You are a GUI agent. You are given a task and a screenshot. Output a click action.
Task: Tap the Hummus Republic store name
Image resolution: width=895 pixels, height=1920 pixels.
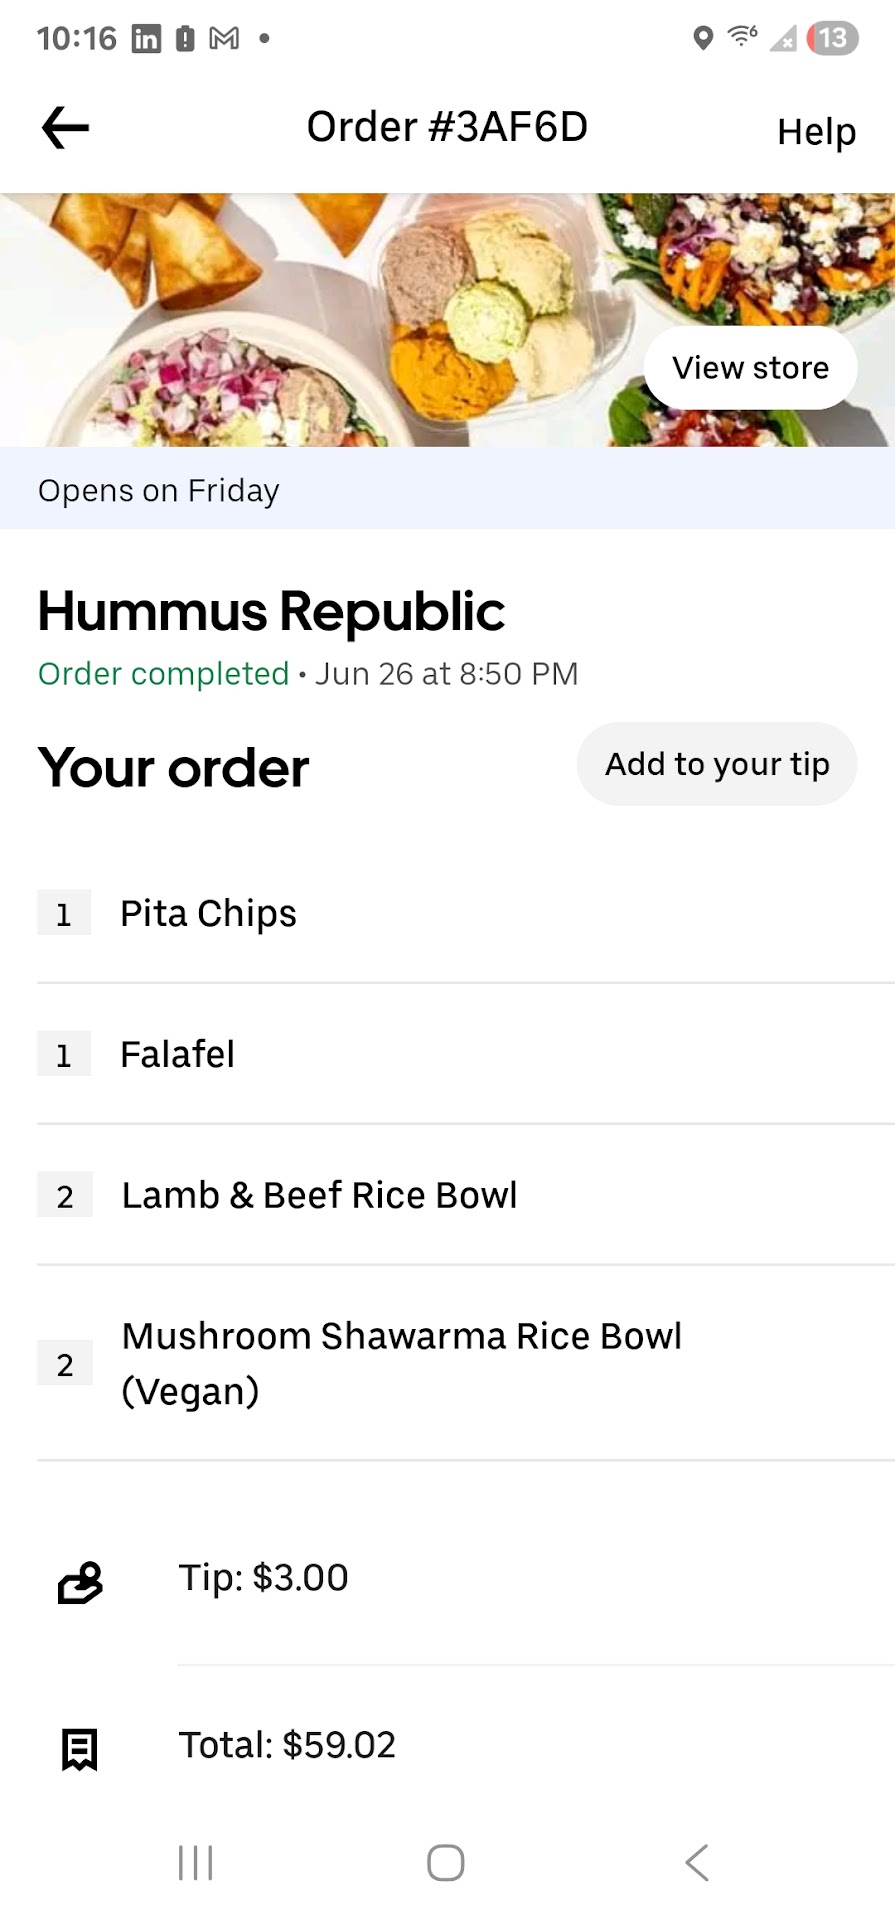click(x=271, y=611)
